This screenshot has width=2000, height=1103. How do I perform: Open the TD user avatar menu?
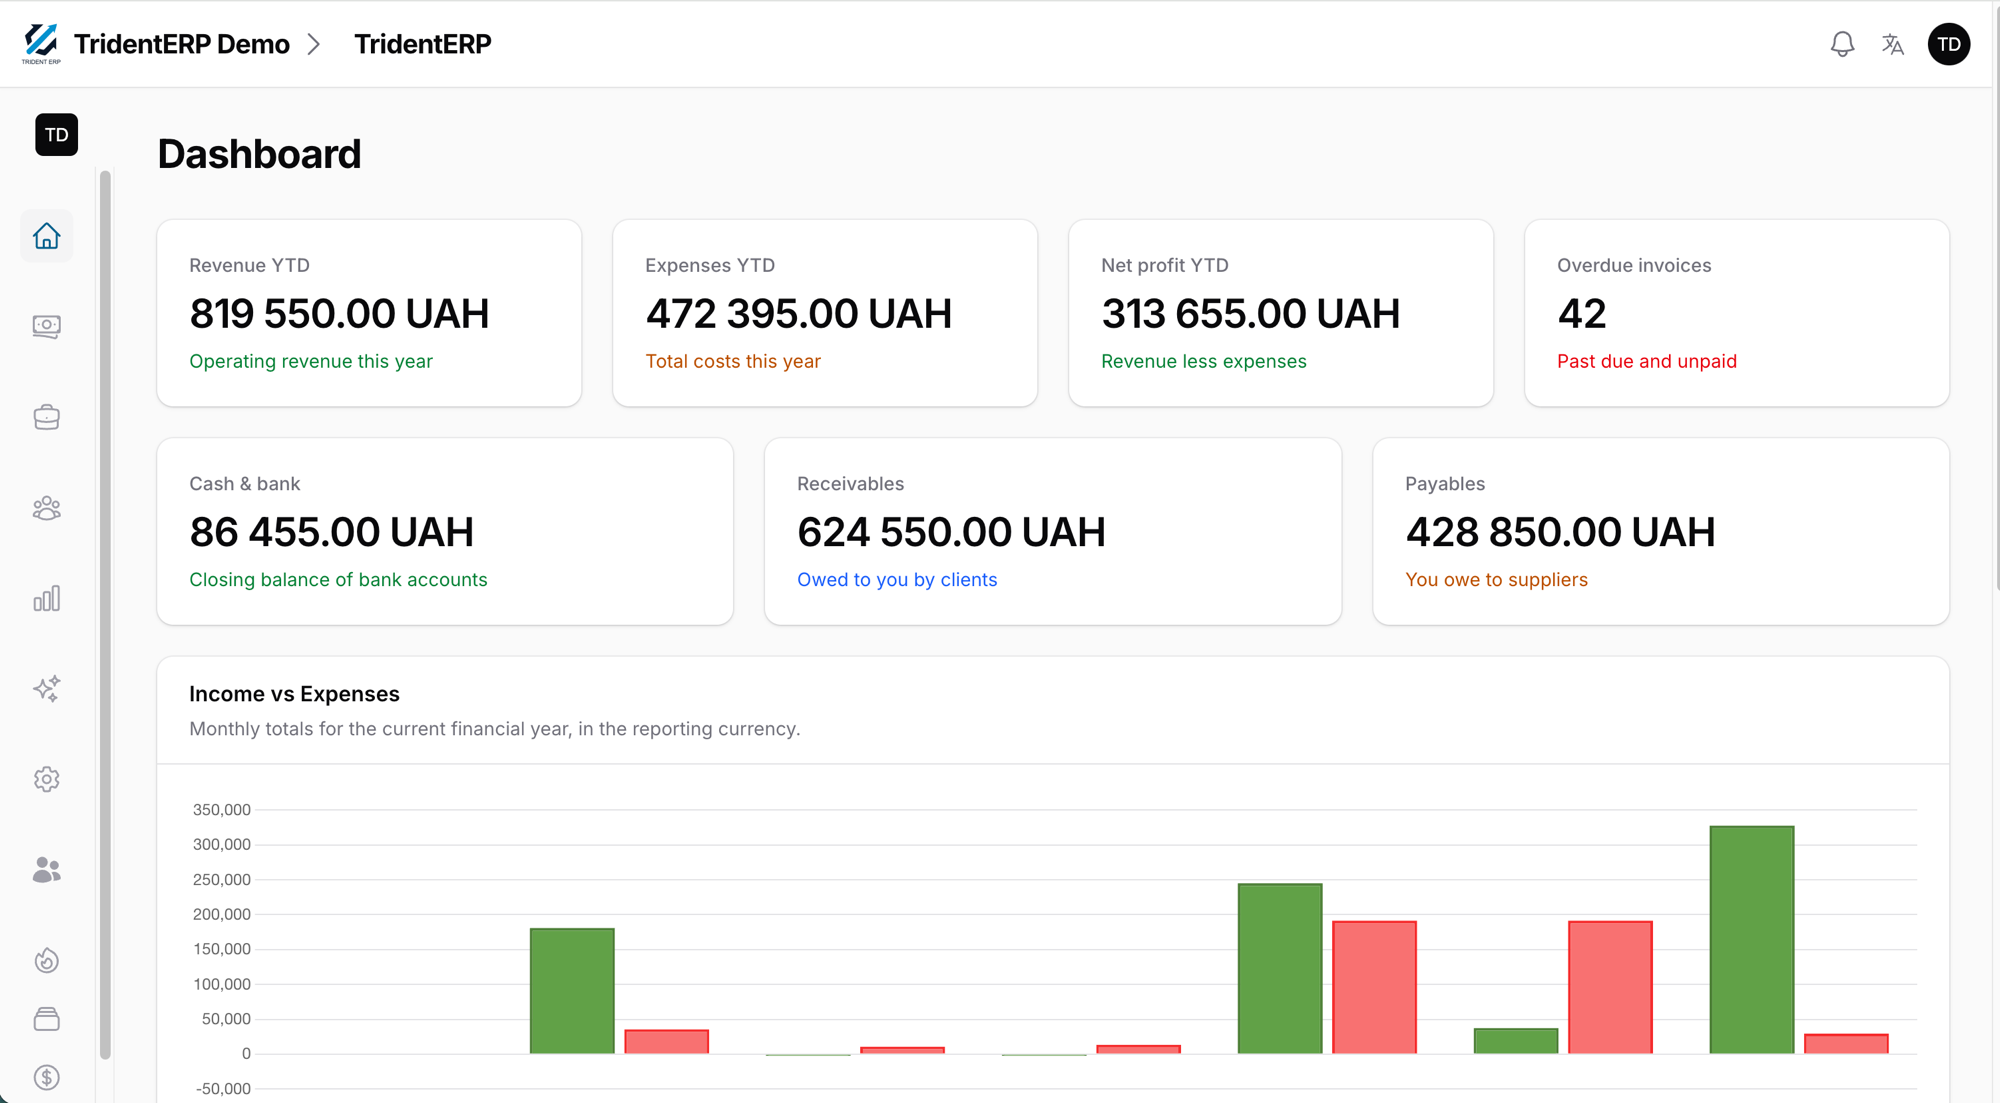(x=1948, y=44)
